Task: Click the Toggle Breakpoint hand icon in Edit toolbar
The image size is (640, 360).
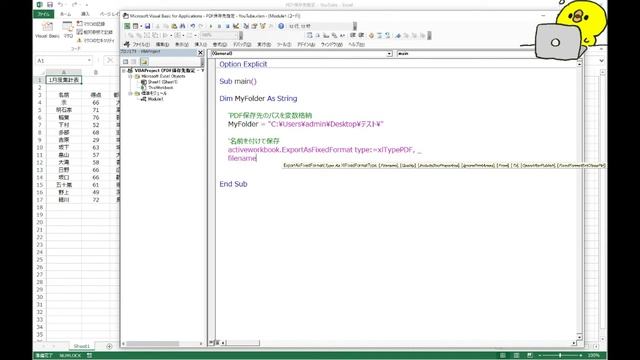Action: coord(371,36)
